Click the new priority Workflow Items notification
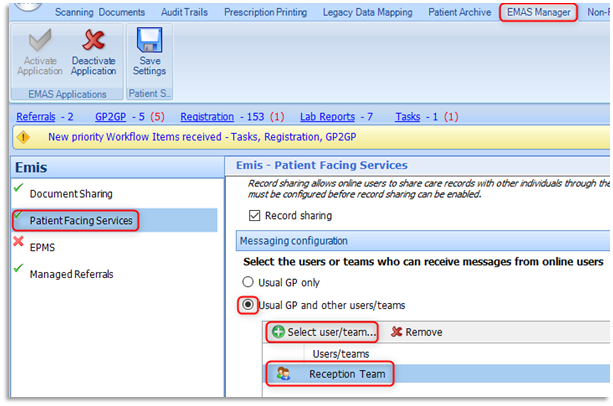Viewport: 613px width, 406px height. click(x=202, y=137)
